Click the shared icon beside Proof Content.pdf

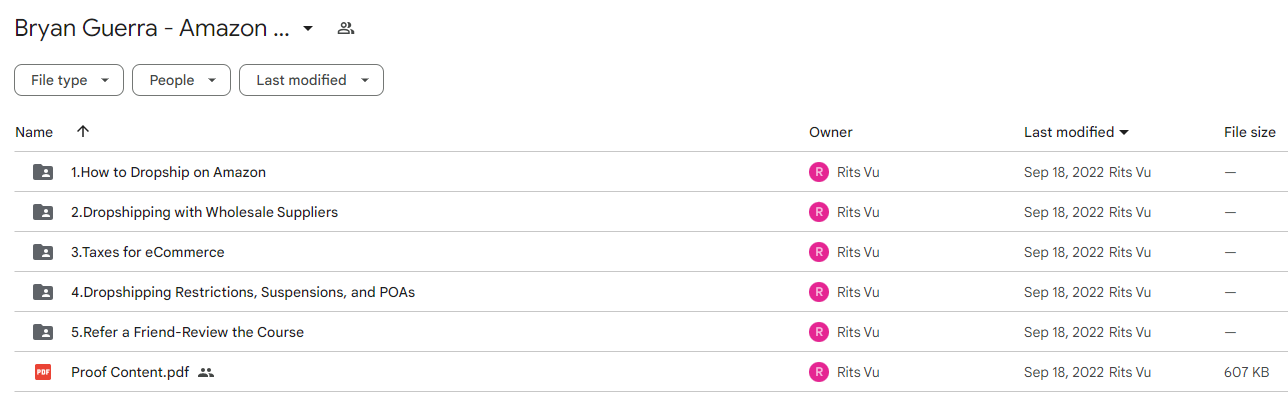[x=206, y=372]
